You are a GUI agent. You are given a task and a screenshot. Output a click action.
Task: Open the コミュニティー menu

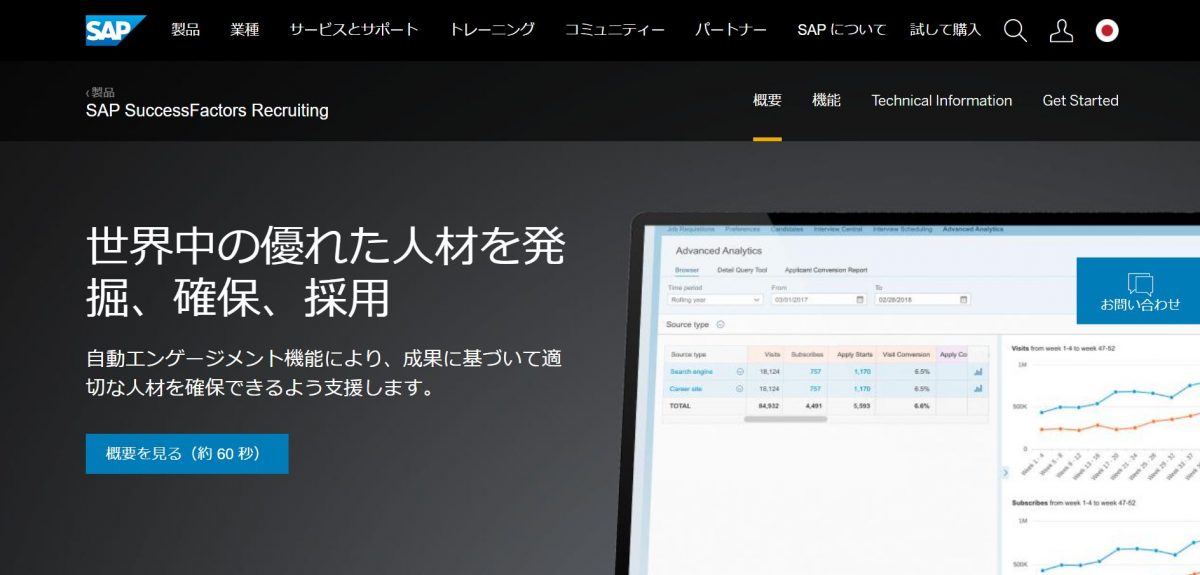[615, 30]
